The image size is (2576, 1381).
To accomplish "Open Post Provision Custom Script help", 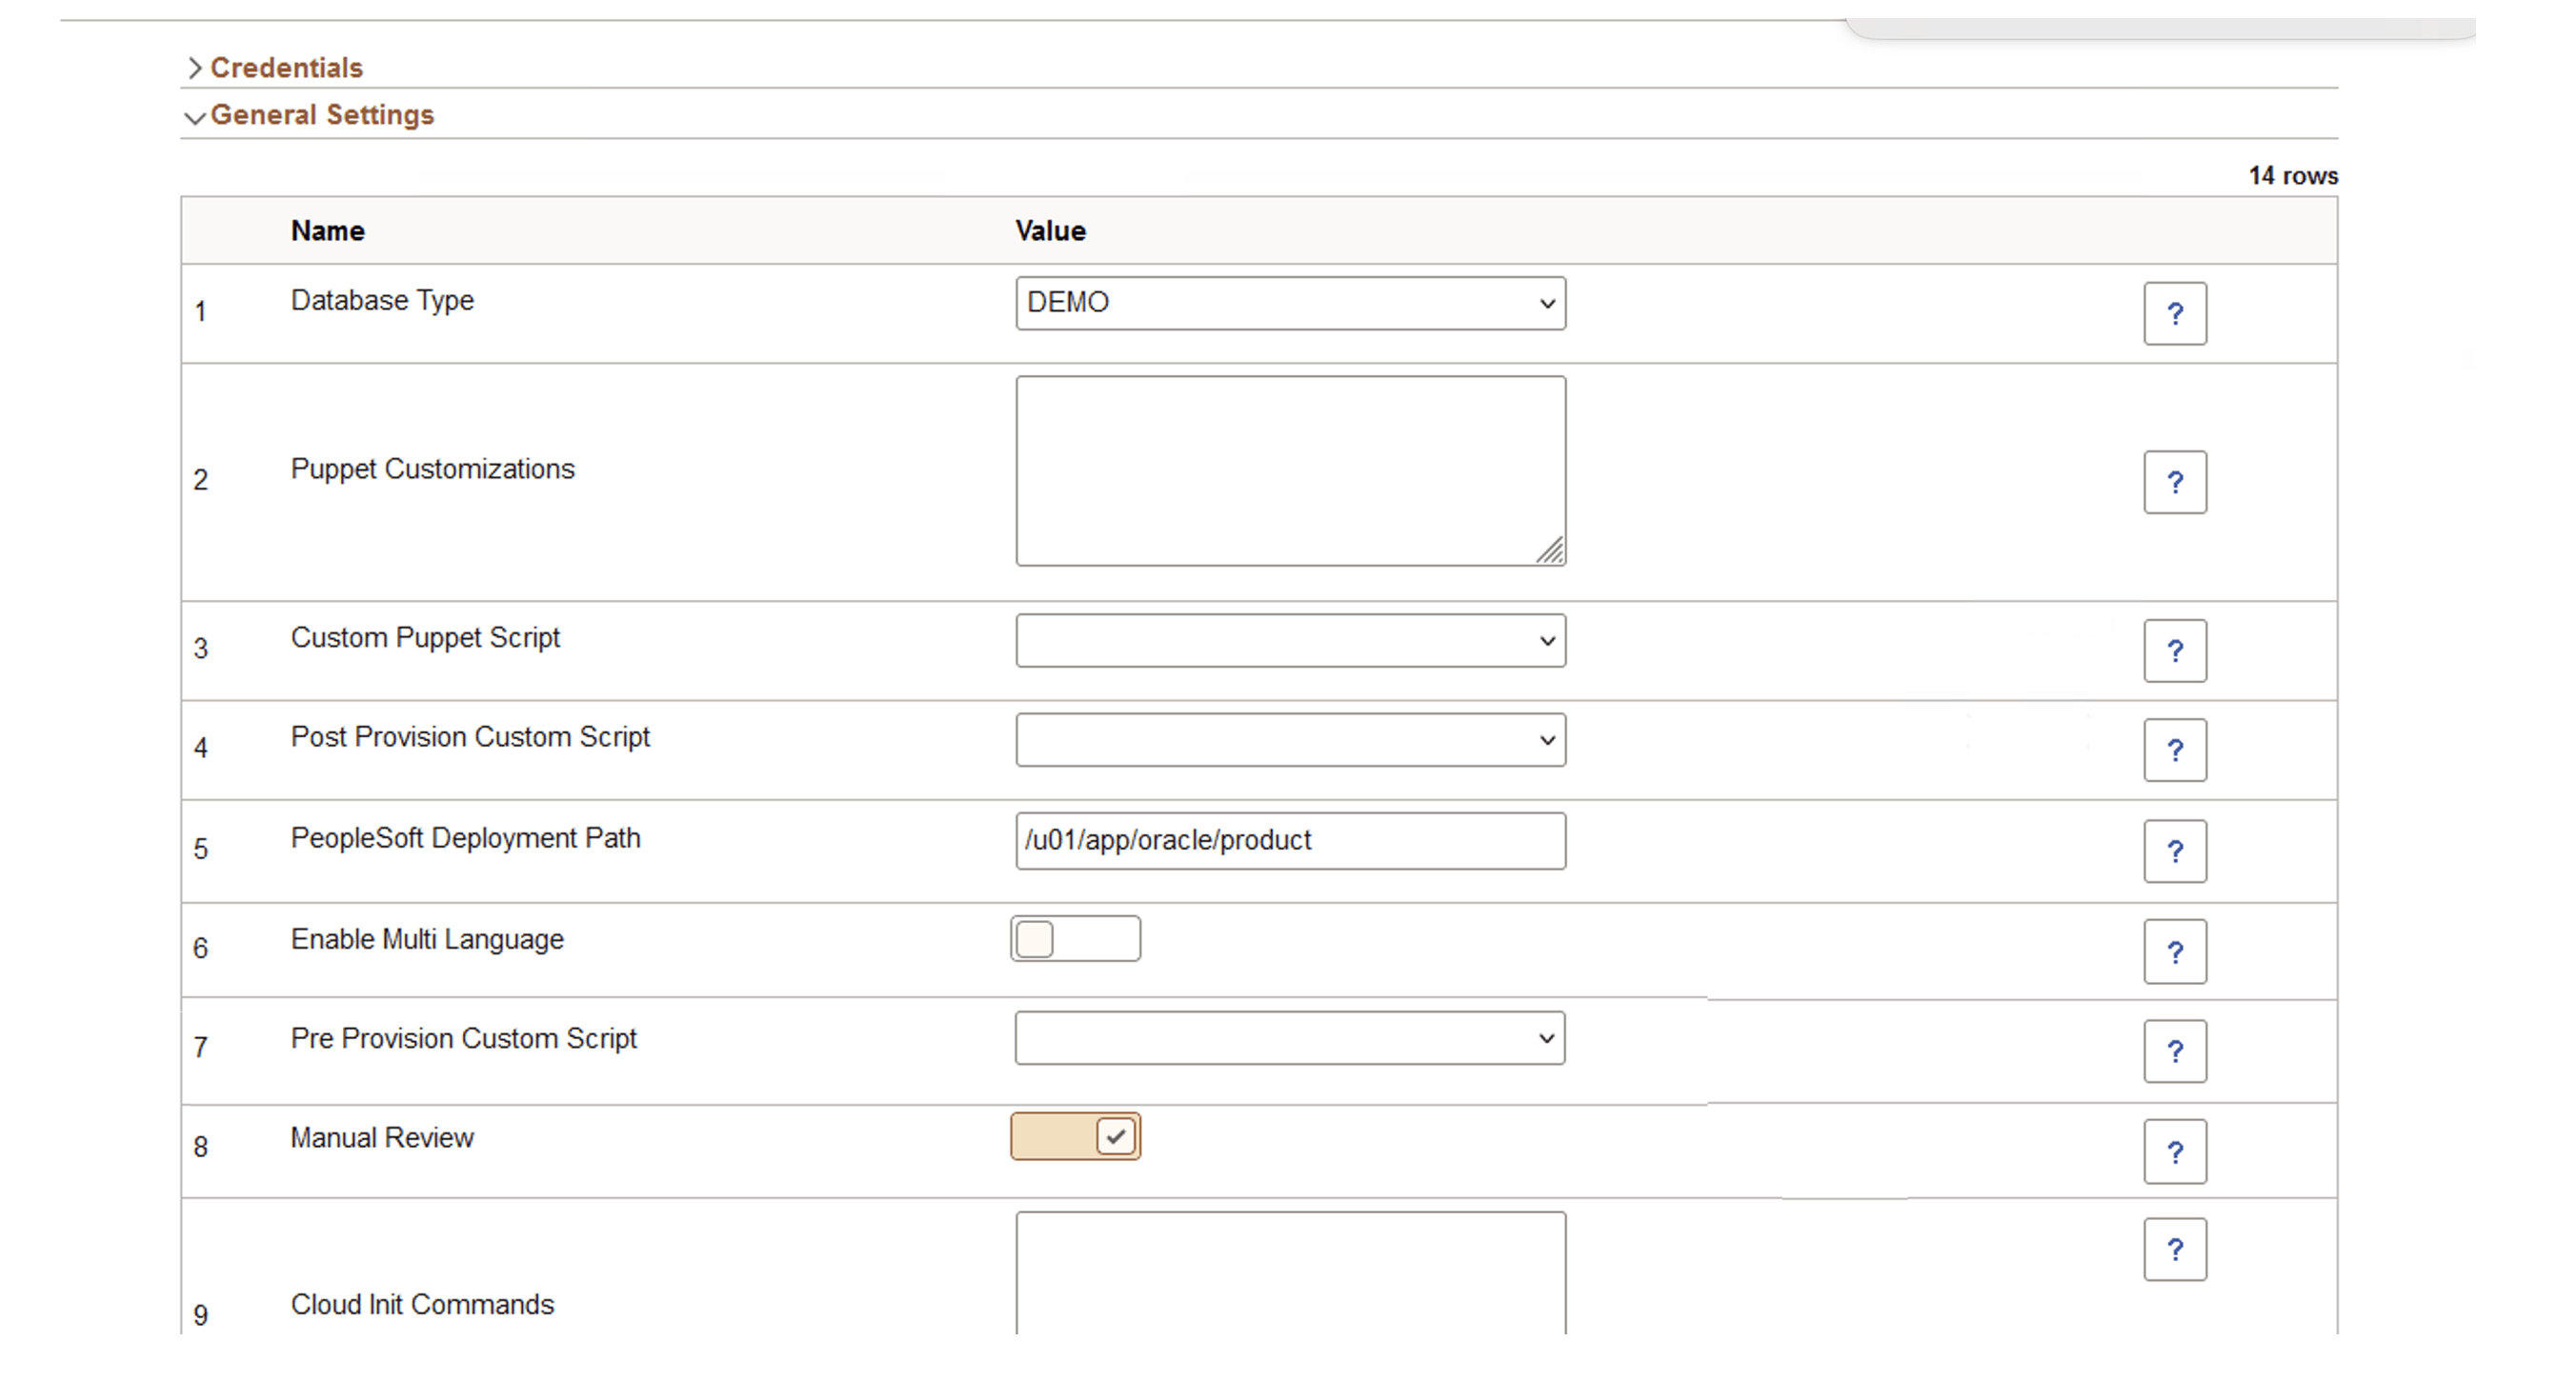I will [2174, 750].
